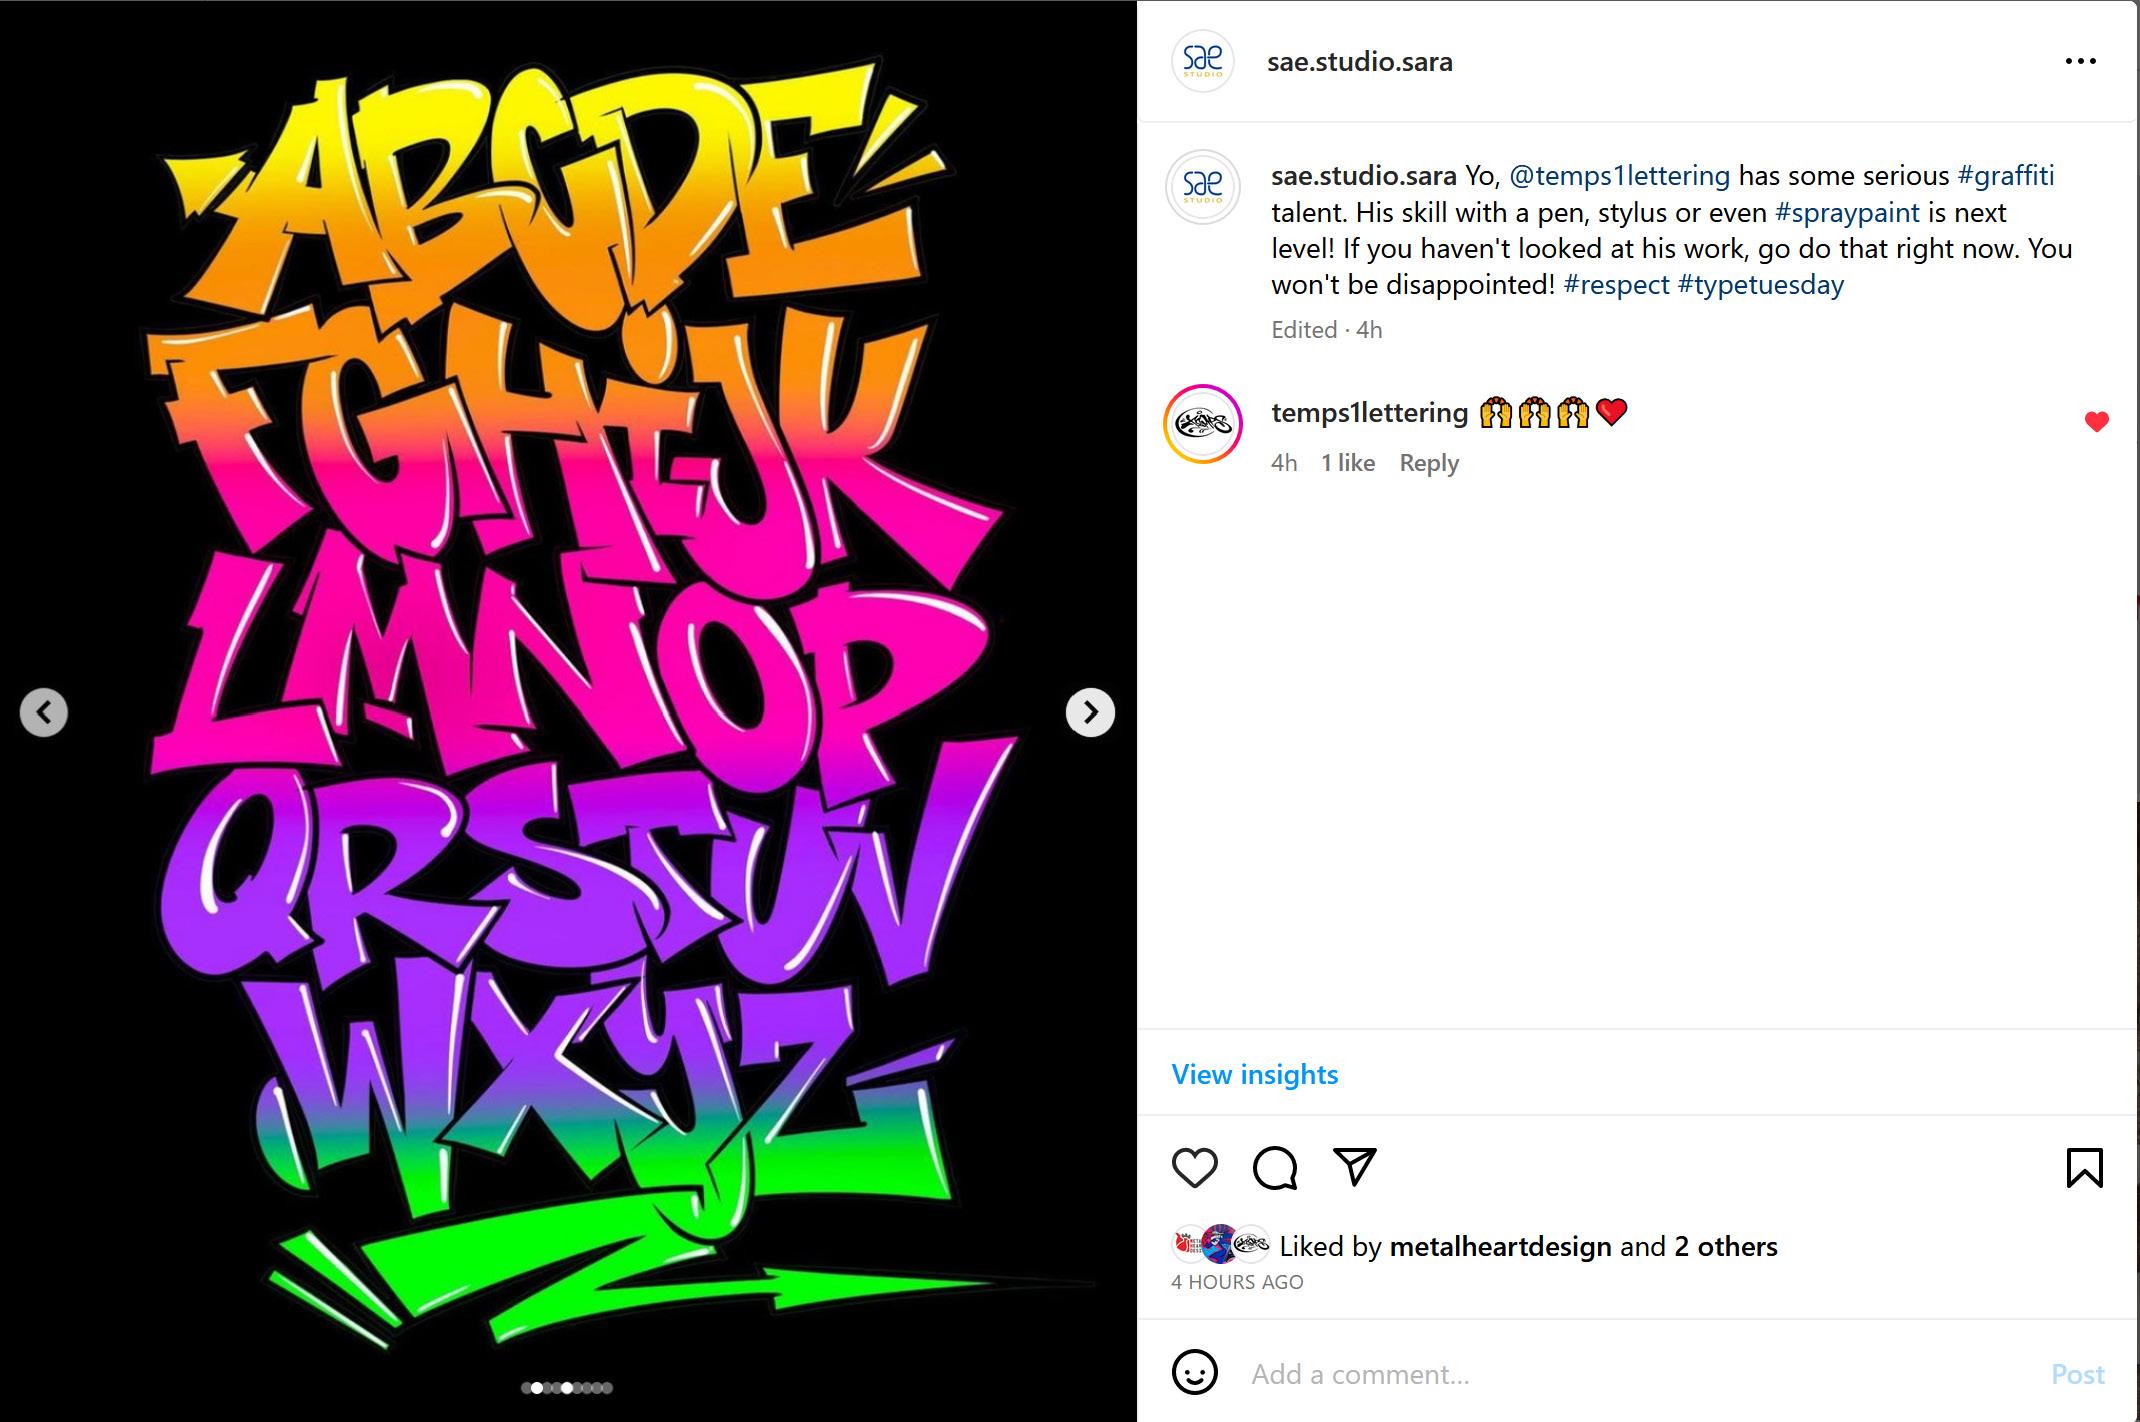Open the #spraypaint hashtag
The height and width of the screenshot is (1422, 2140).
point(1847,213)
